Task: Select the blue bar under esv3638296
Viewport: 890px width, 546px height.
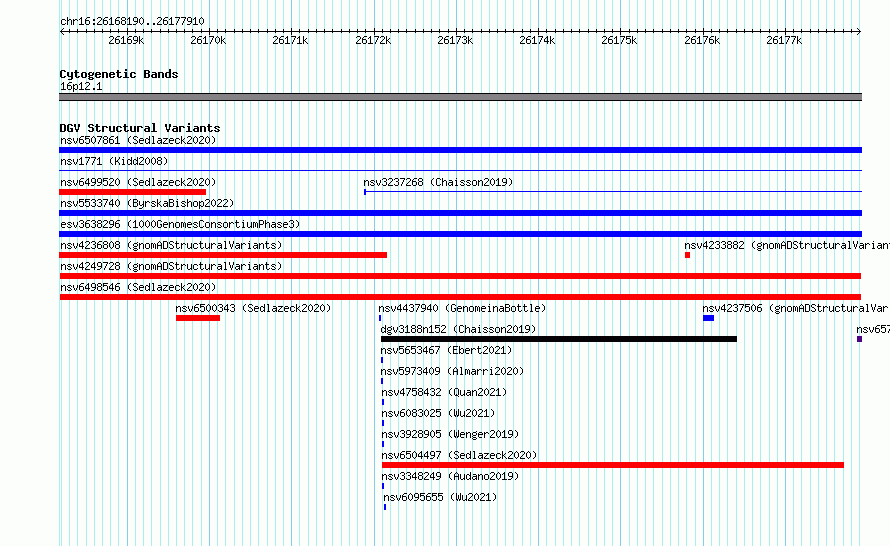Action: coord(460,234)
